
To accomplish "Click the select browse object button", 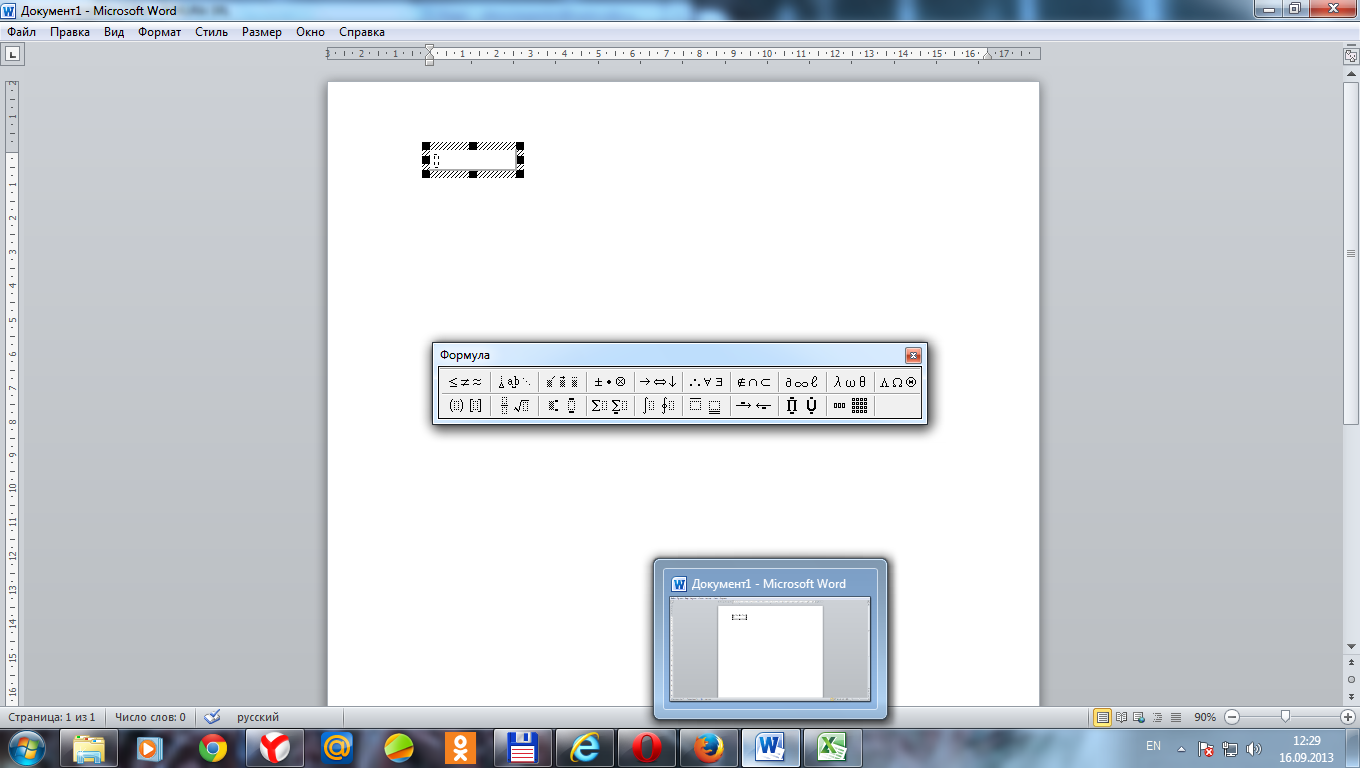I will click(x=1351, y=679).
